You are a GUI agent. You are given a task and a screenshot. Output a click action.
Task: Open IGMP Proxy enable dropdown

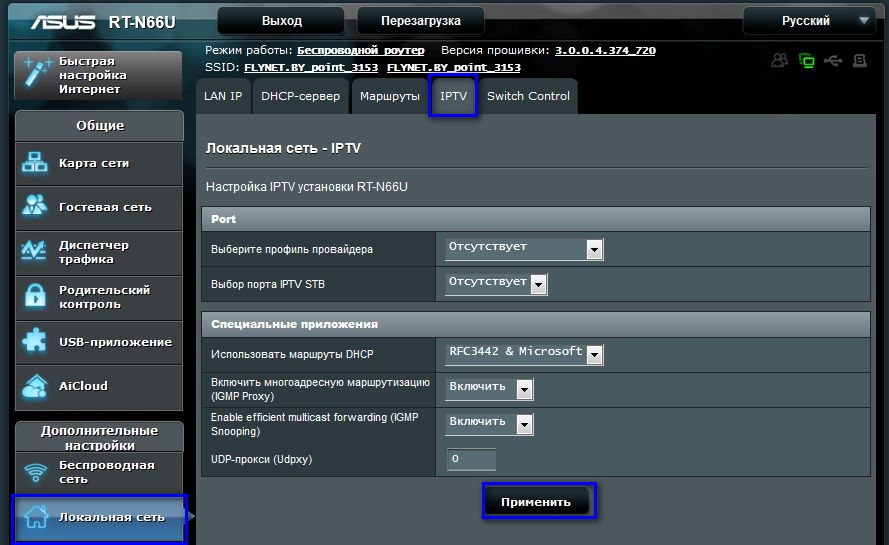(489, 389)
